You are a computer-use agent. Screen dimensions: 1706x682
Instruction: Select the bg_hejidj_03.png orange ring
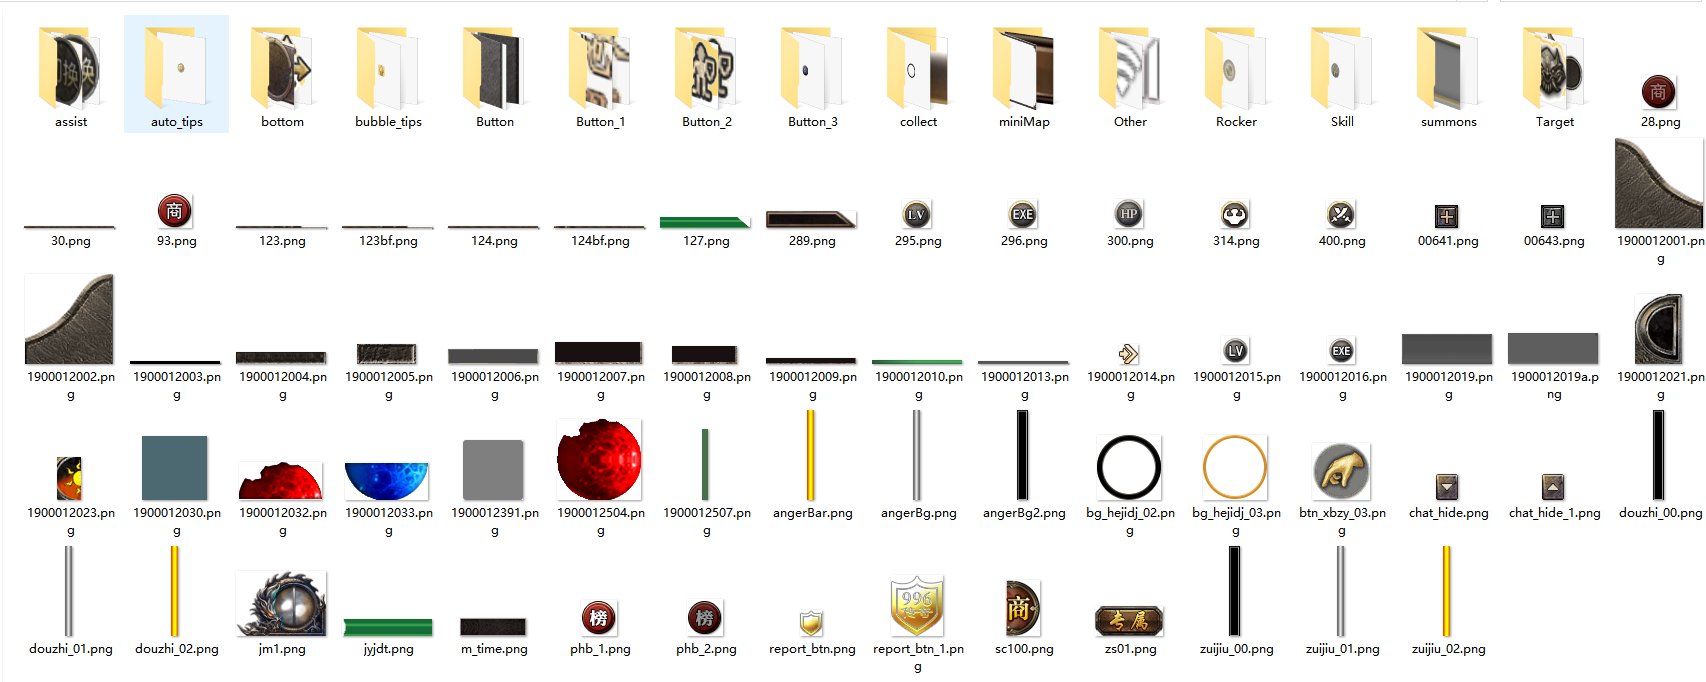click(x=1235, y=467)
